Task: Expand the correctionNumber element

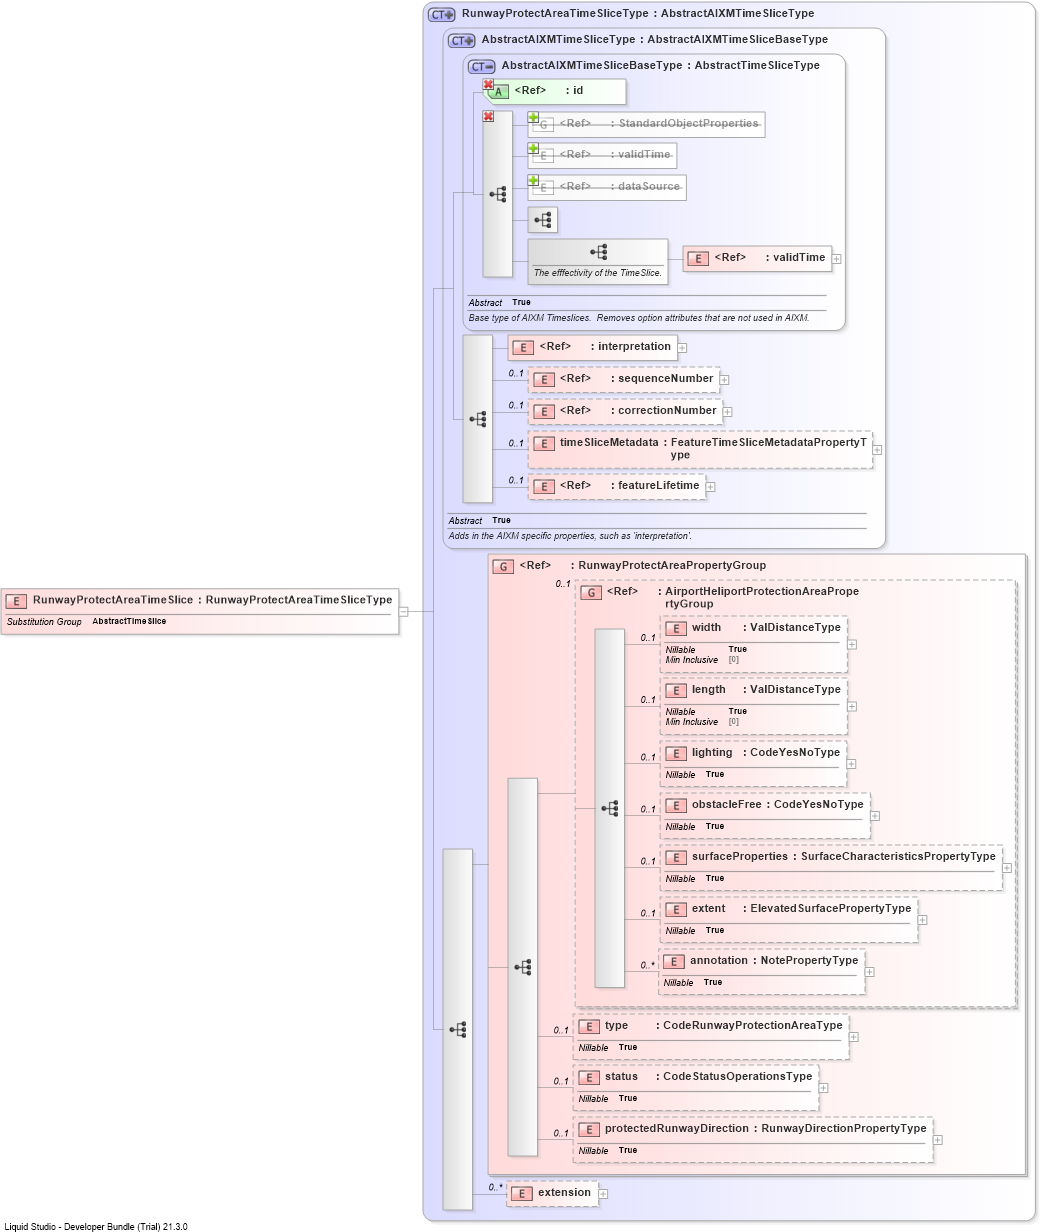Action: pos(727,412)
